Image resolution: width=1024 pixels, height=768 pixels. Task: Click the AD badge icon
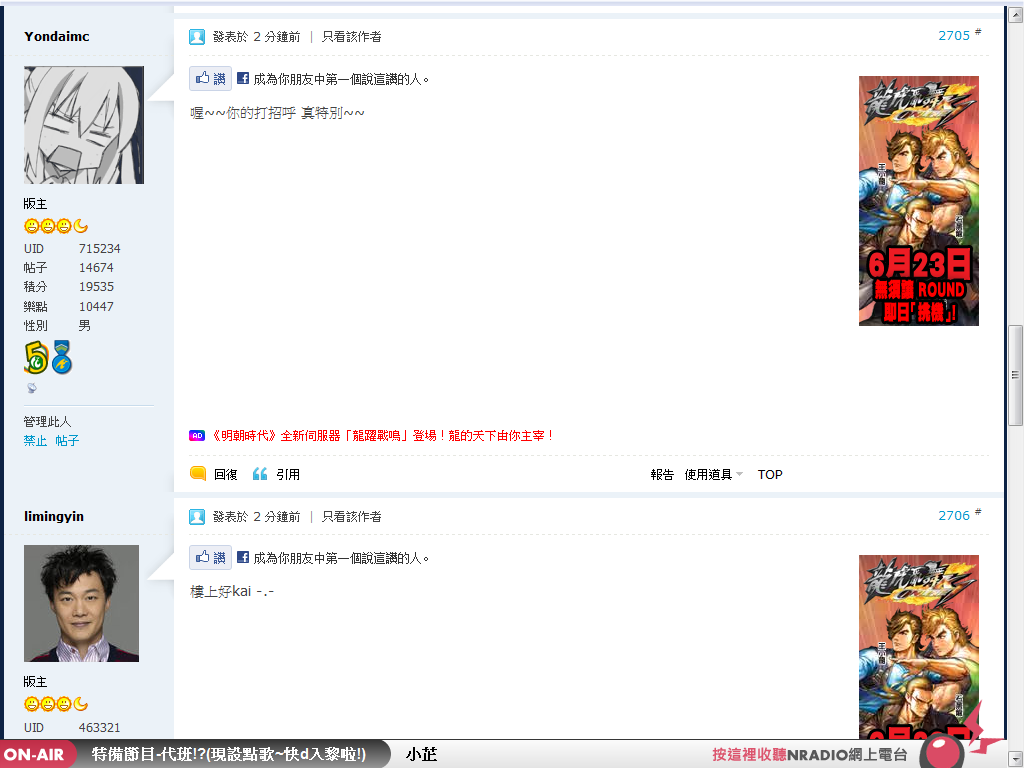pyautogui.click(x=197, y=436)
